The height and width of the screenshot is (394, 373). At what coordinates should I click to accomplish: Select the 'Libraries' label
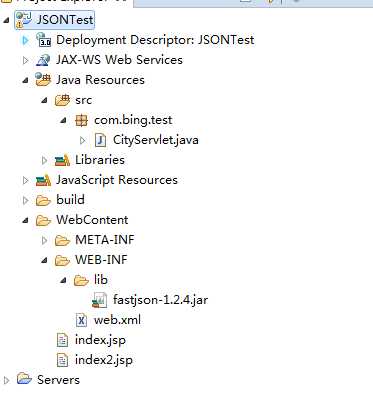point(100,160)
